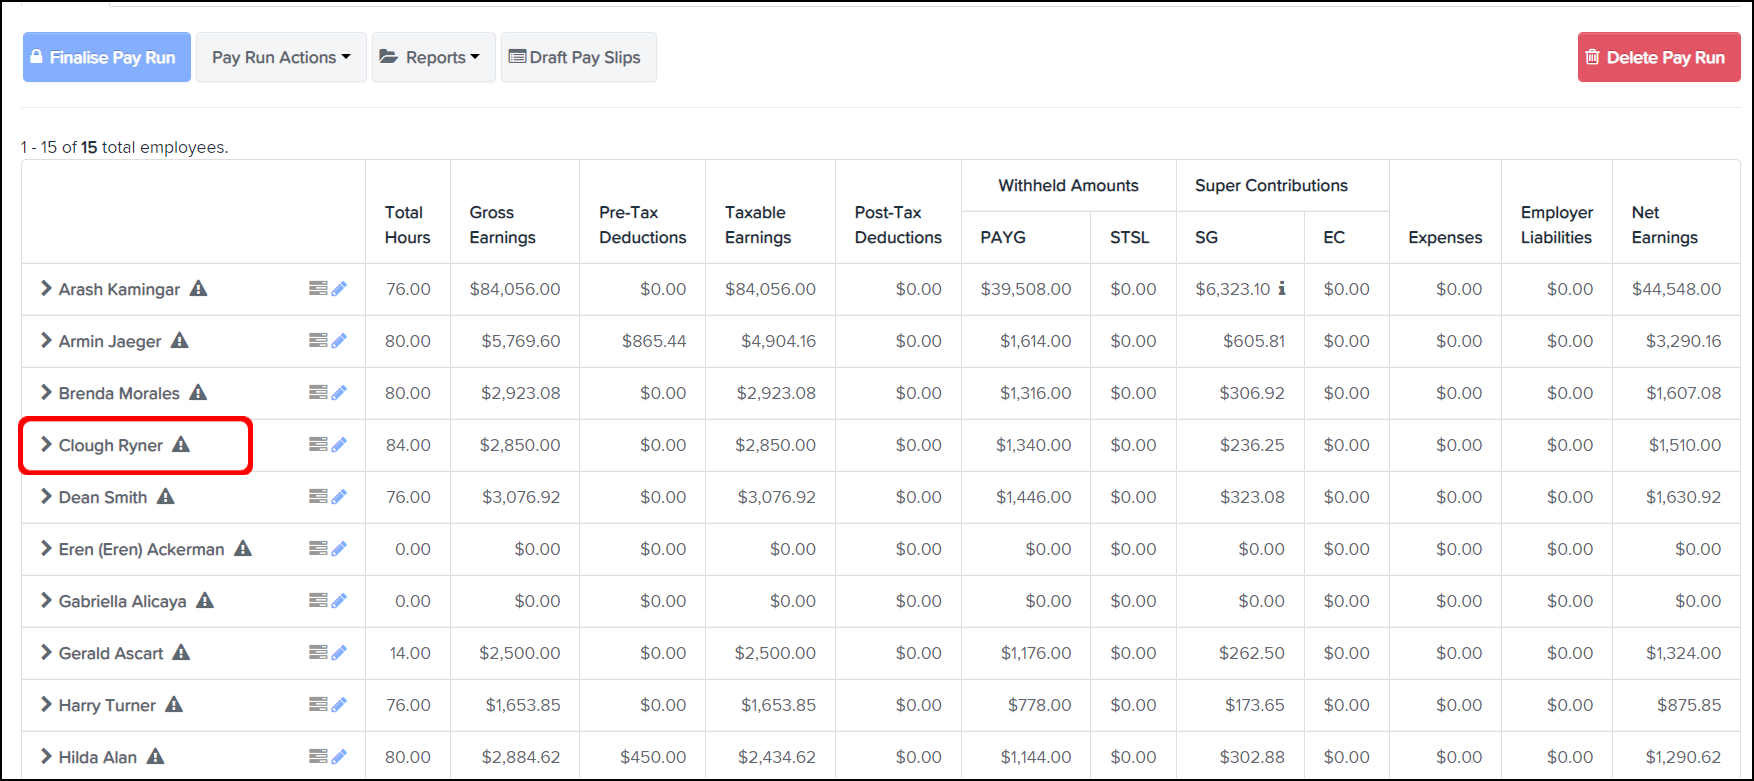This screenshot has height=781, width=1754.
Task: Expand the Arash Kamingar employee row
Action: pos(46,289)
